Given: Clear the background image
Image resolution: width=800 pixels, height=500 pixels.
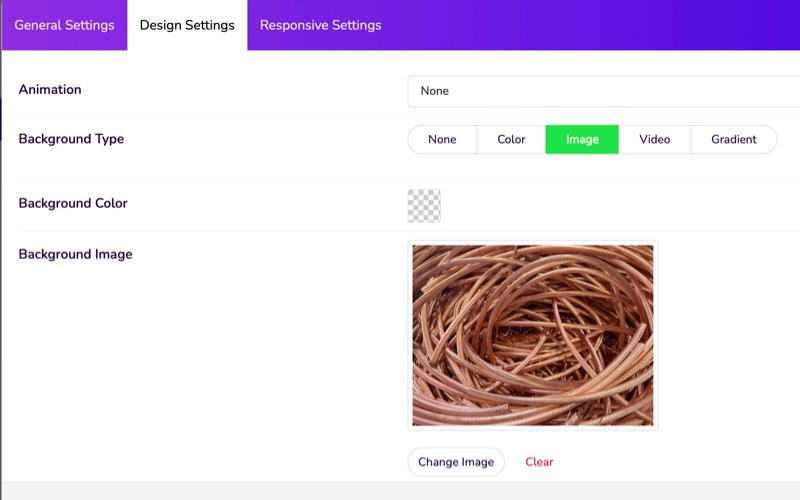Looking at the screenshot, I should 539,462.
